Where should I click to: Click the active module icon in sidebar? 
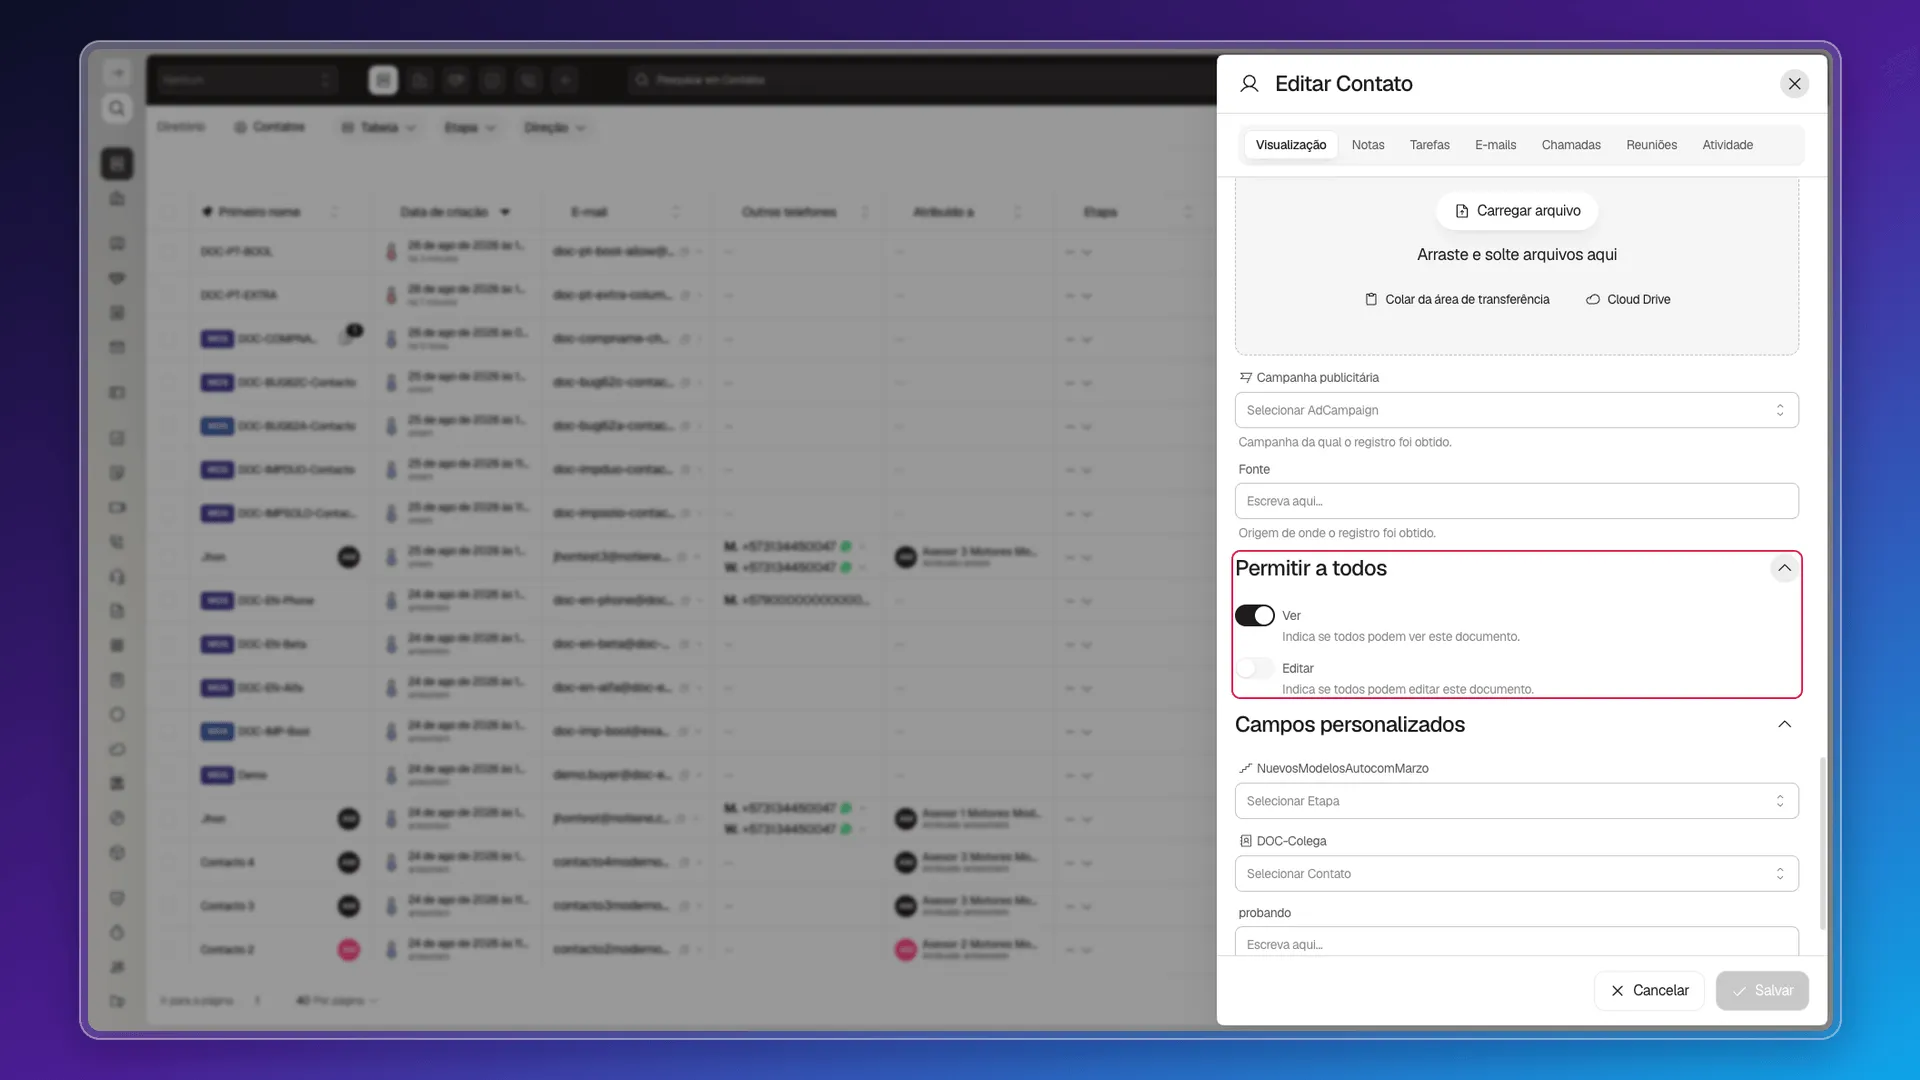117,163
